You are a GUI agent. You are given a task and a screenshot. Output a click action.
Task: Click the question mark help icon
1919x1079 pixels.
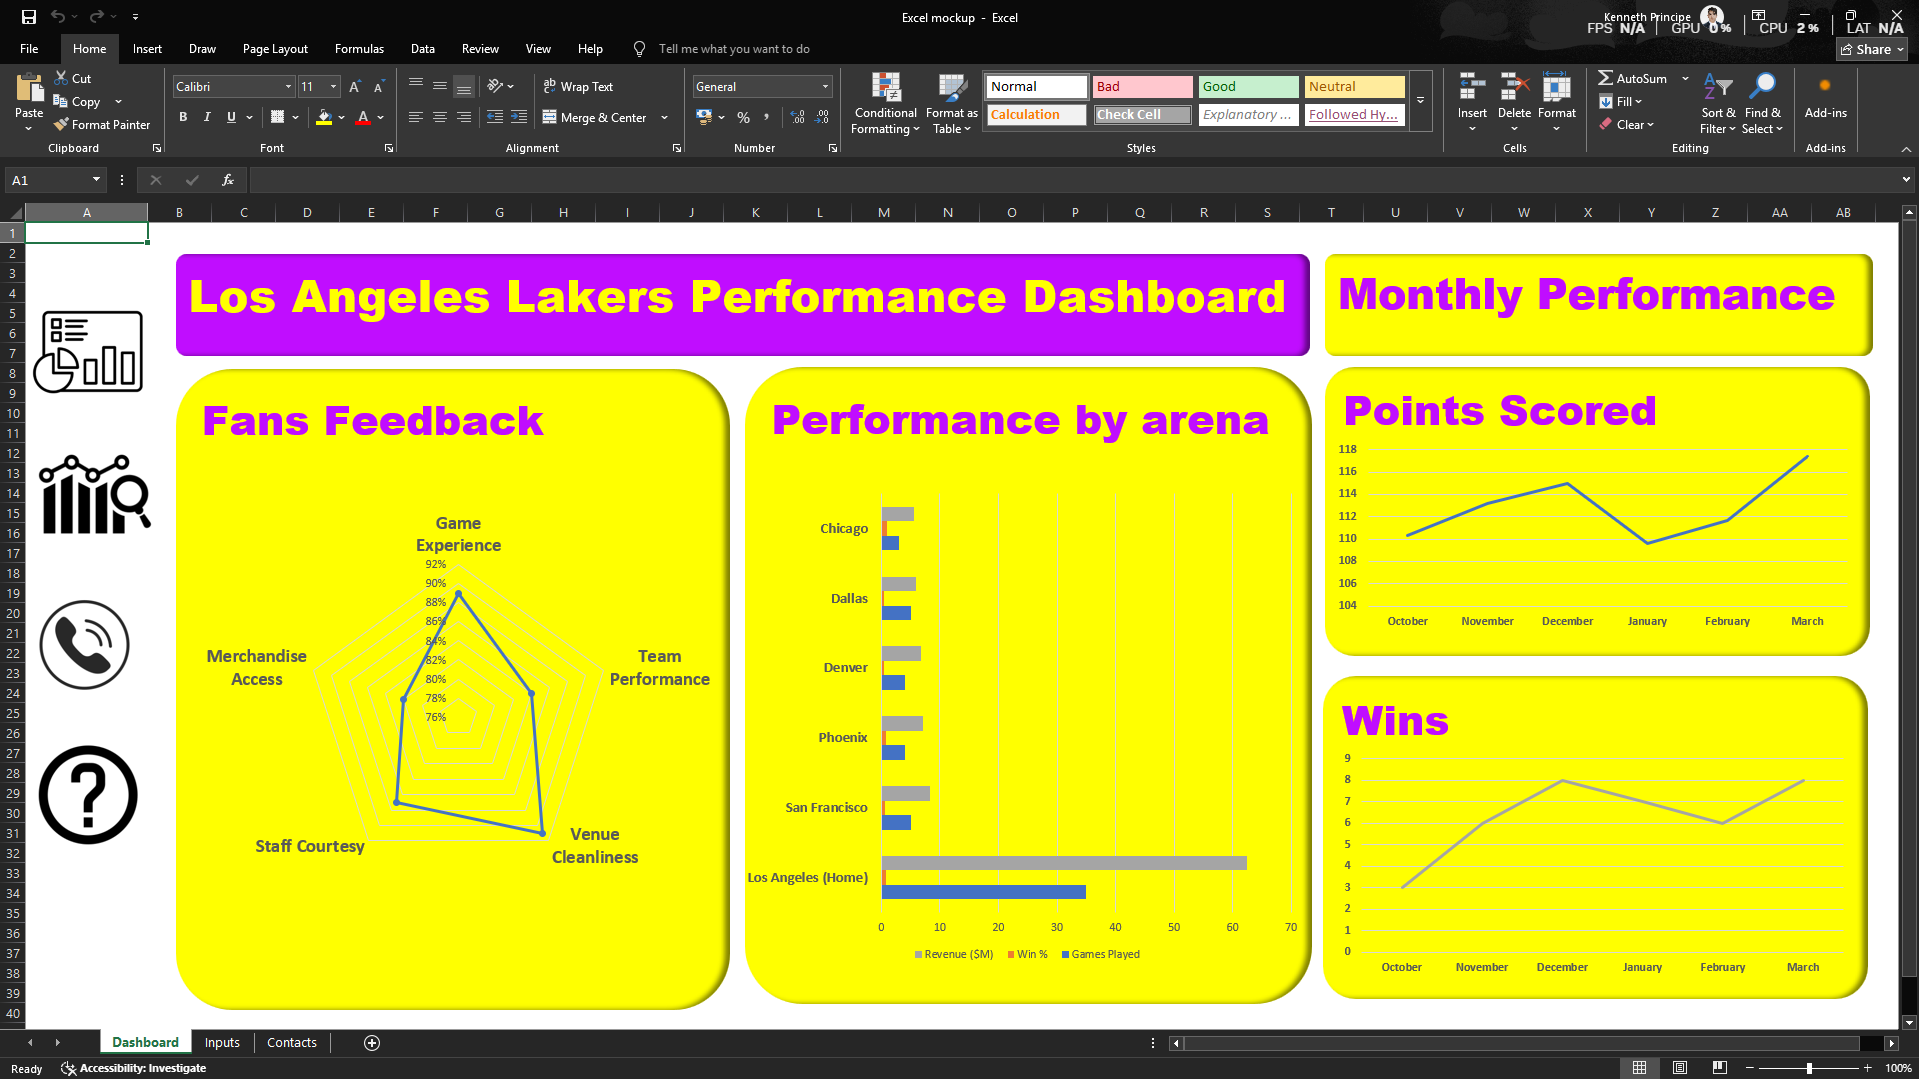pos(88,795)
